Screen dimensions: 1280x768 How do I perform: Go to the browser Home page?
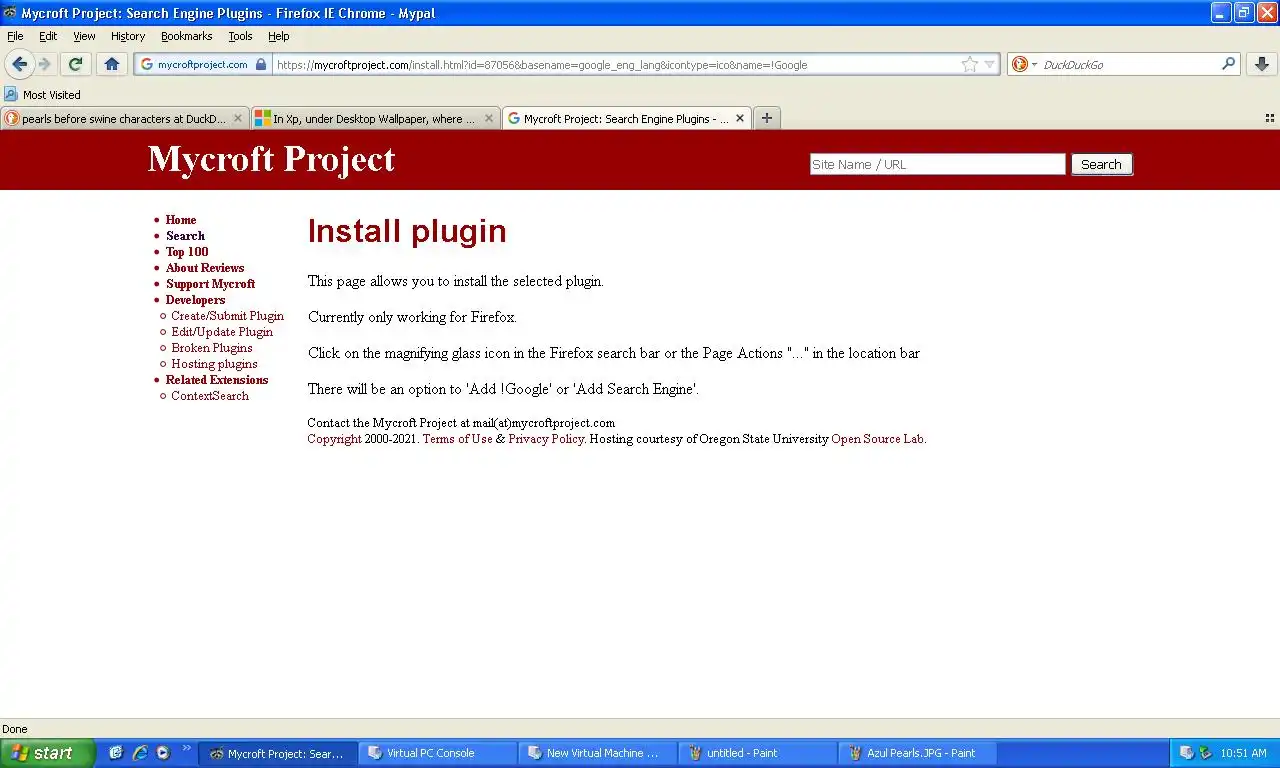click(x=112, y=64)
